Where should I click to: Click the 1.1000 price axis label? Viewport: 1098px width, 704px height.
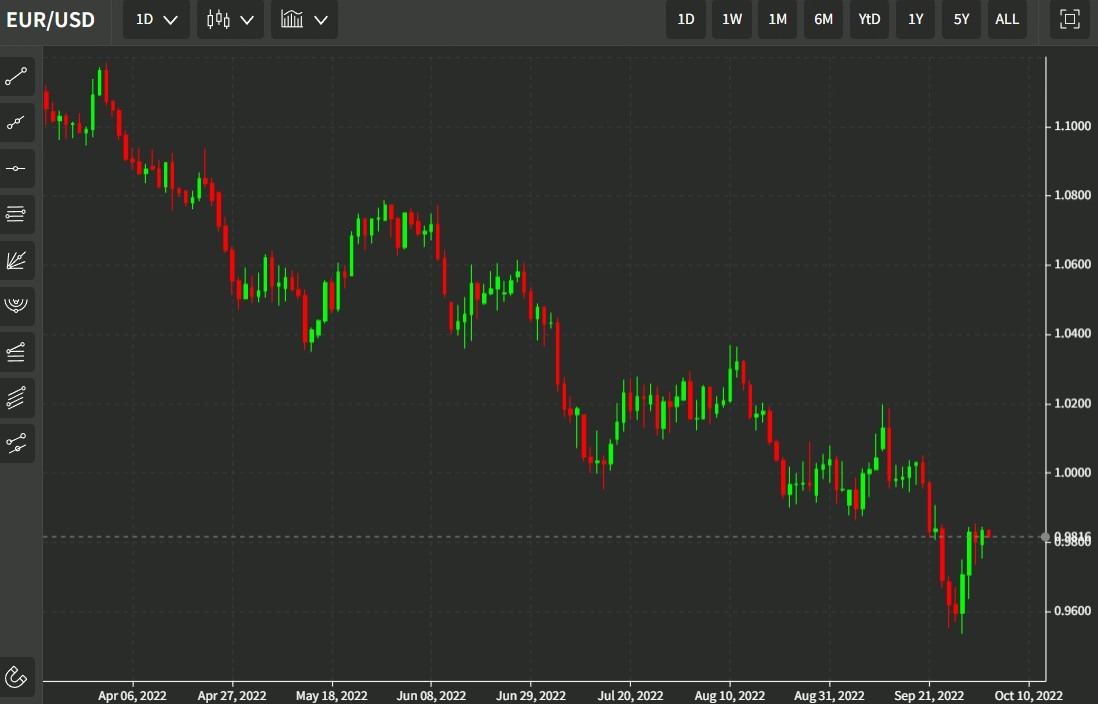[1073, 126]
